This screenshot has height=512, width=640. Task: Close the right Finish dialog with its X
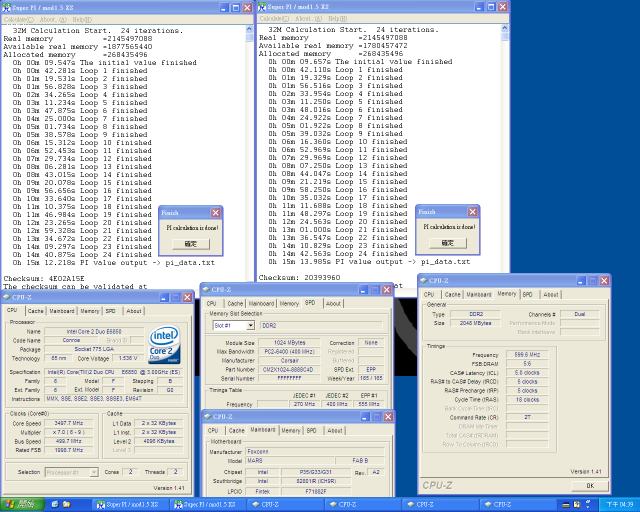pyautogui.click(x=473, y=211)
